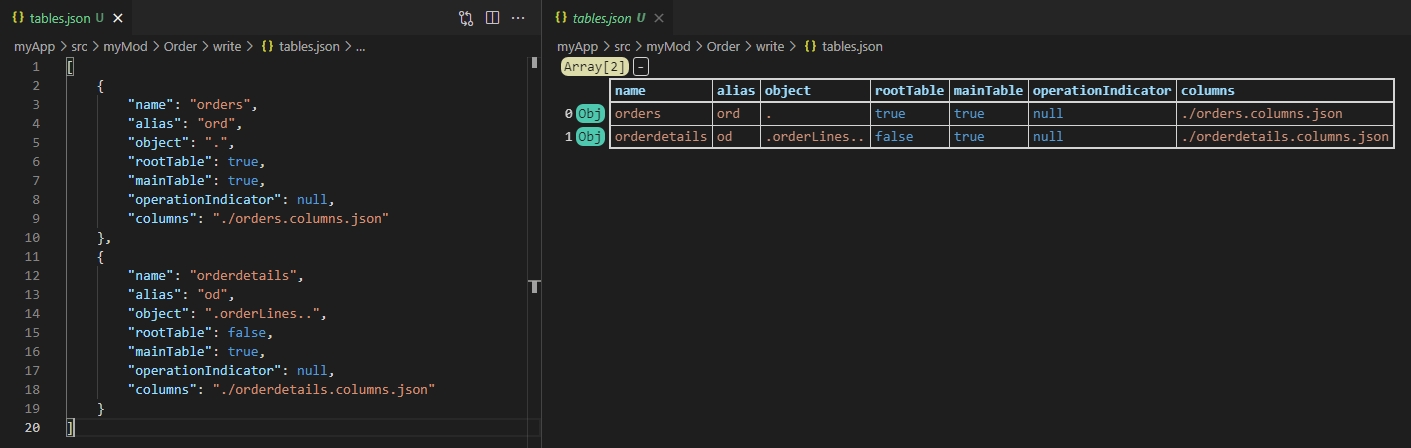
Task: Click myApp in right preview breadcrumb
Action: (x=576, y=46)
